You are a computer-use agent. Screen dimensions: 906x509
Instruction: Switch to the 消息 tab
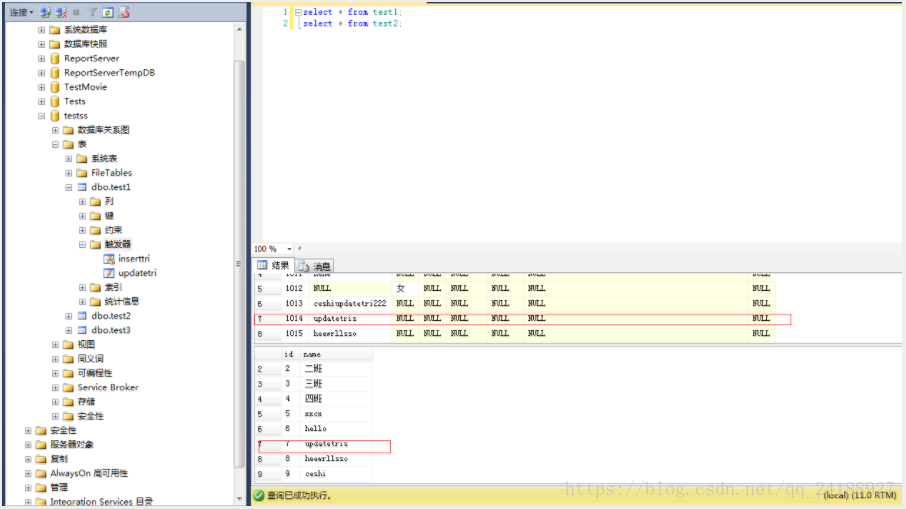[315, 266]
